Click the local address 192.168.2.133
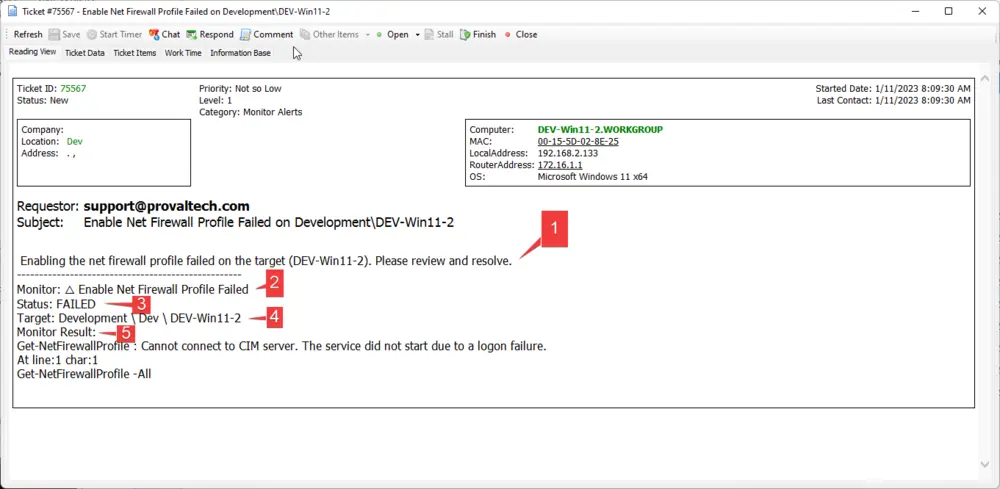This screenshot has width=1000, height=489. pos(568,153)
